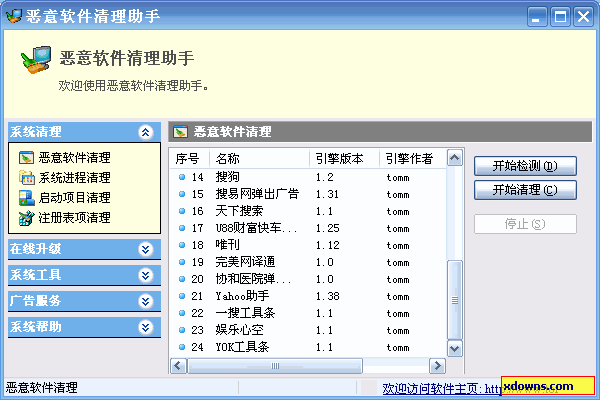
Task: Click the bullet icon for row 21 Yahoo助手
Action: click(182, 296)
